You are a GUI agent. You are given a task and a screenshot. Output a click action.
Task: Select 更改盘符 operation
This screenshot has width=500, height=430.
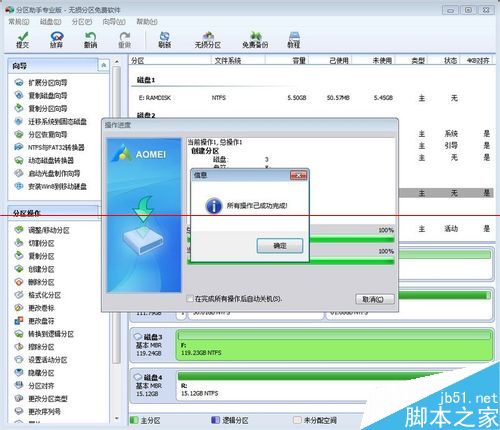coord(35,321)
